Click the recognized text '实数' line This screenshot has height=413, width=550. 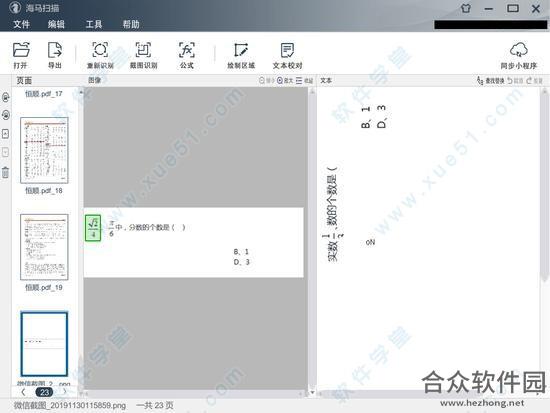333,214
